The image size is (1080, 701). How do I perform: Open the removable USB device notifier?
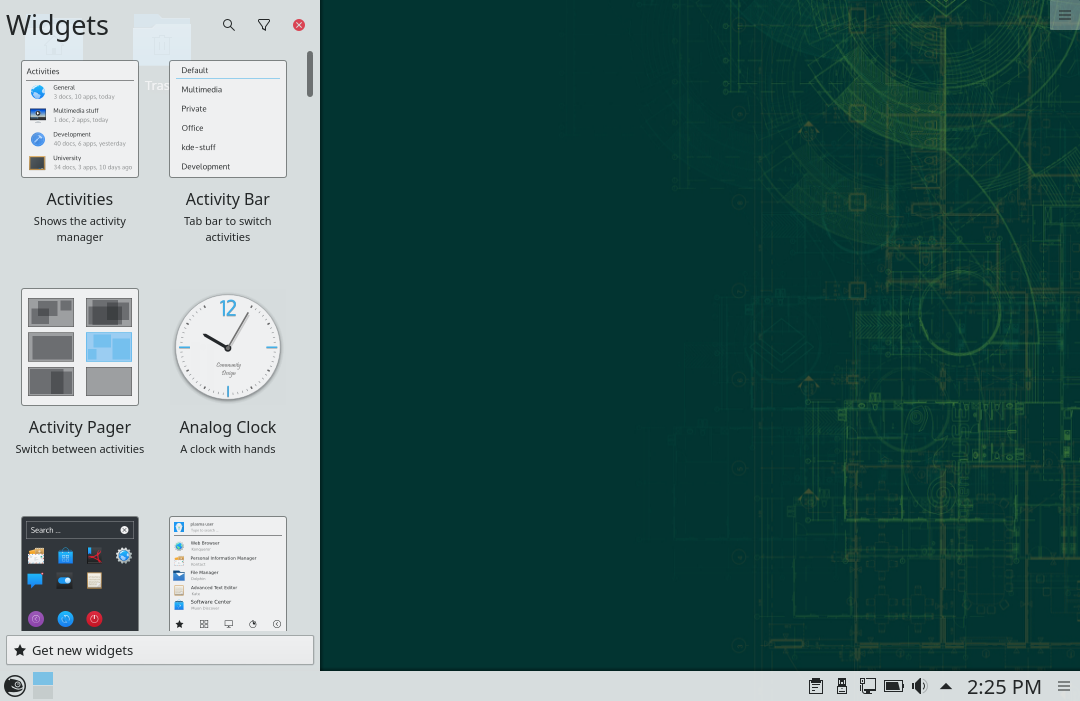(x=842, y=686)
